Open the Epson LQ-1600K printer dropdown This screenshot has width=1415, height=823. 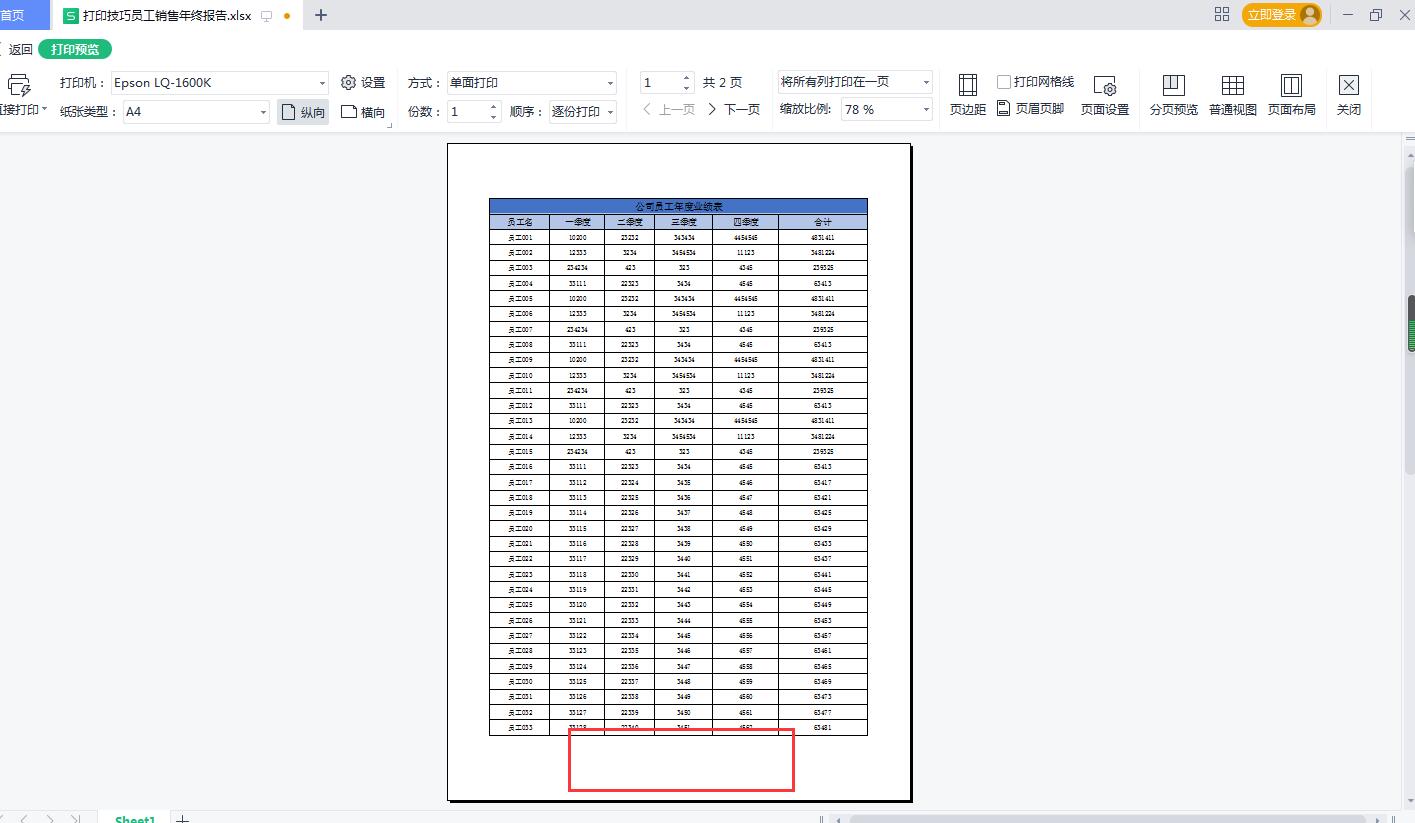click(322, 82)
